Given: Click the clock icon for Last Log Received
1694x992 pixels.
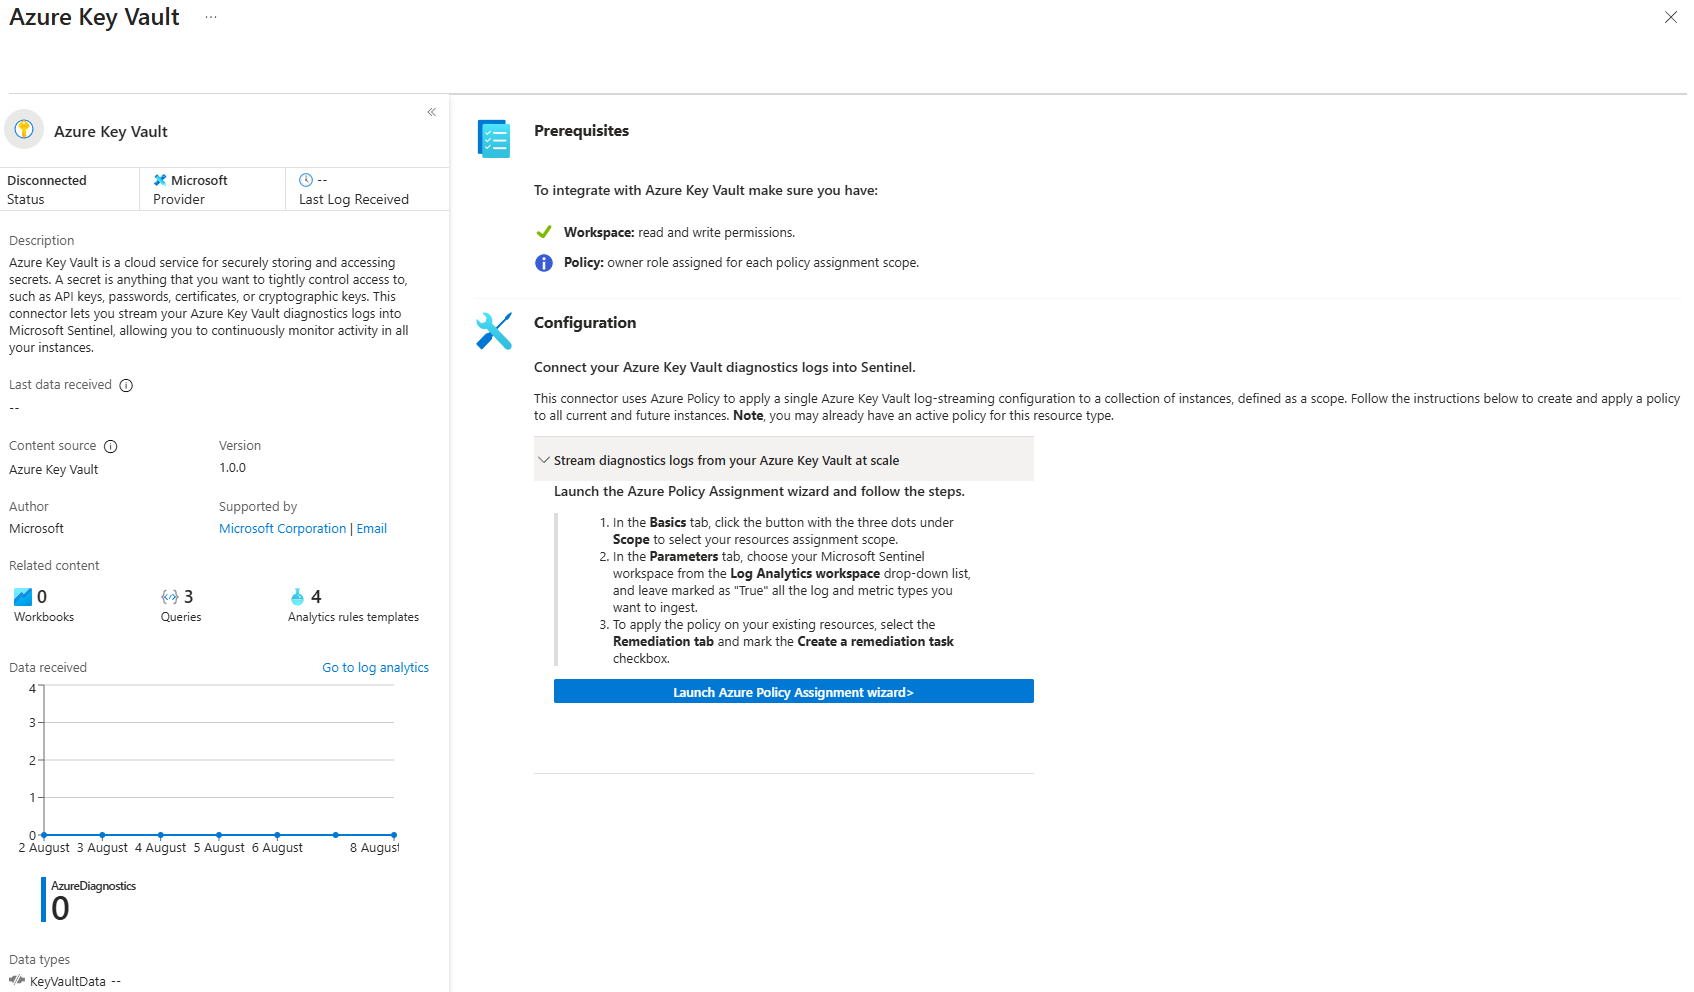Looking at the screenshot, I should [x=306, y=180].
